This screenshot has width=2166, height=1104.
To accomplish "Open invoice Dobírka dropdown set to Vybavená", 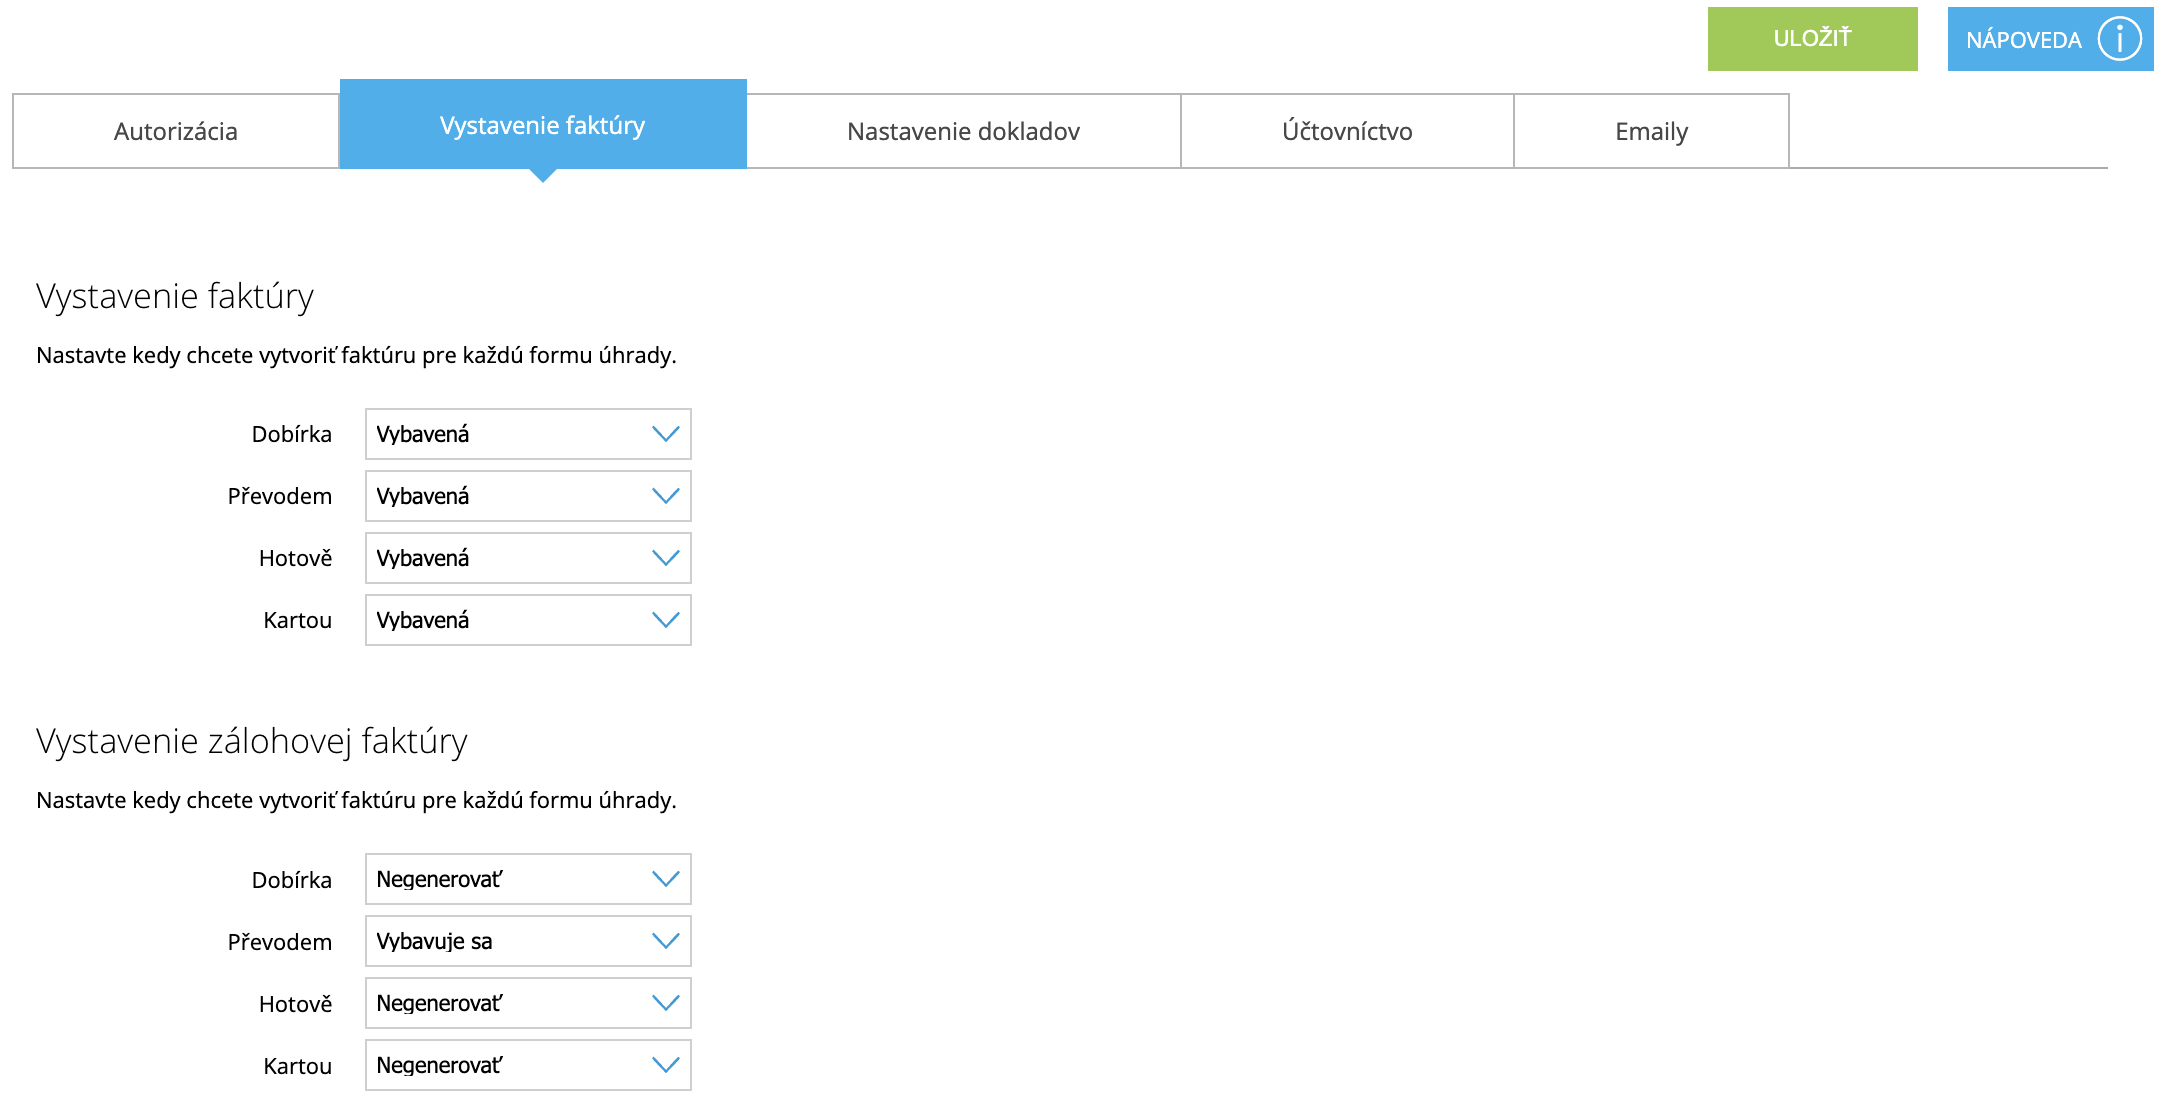I will [x=528, y=434].
